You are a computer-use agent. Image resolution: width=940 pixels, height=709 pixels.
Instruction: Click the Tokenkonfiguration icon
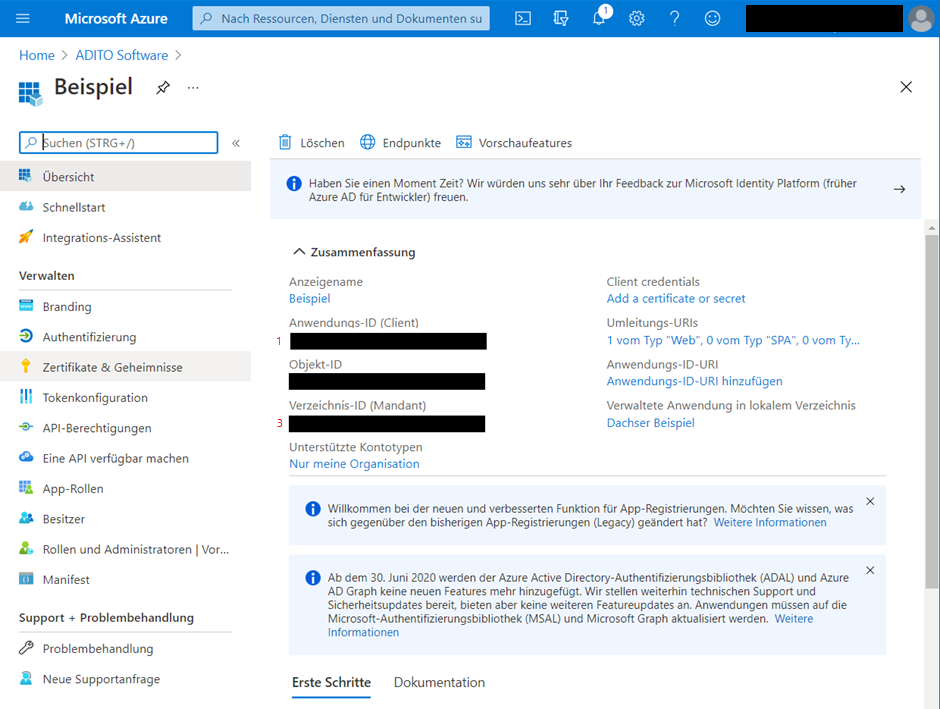pos(26,397)
